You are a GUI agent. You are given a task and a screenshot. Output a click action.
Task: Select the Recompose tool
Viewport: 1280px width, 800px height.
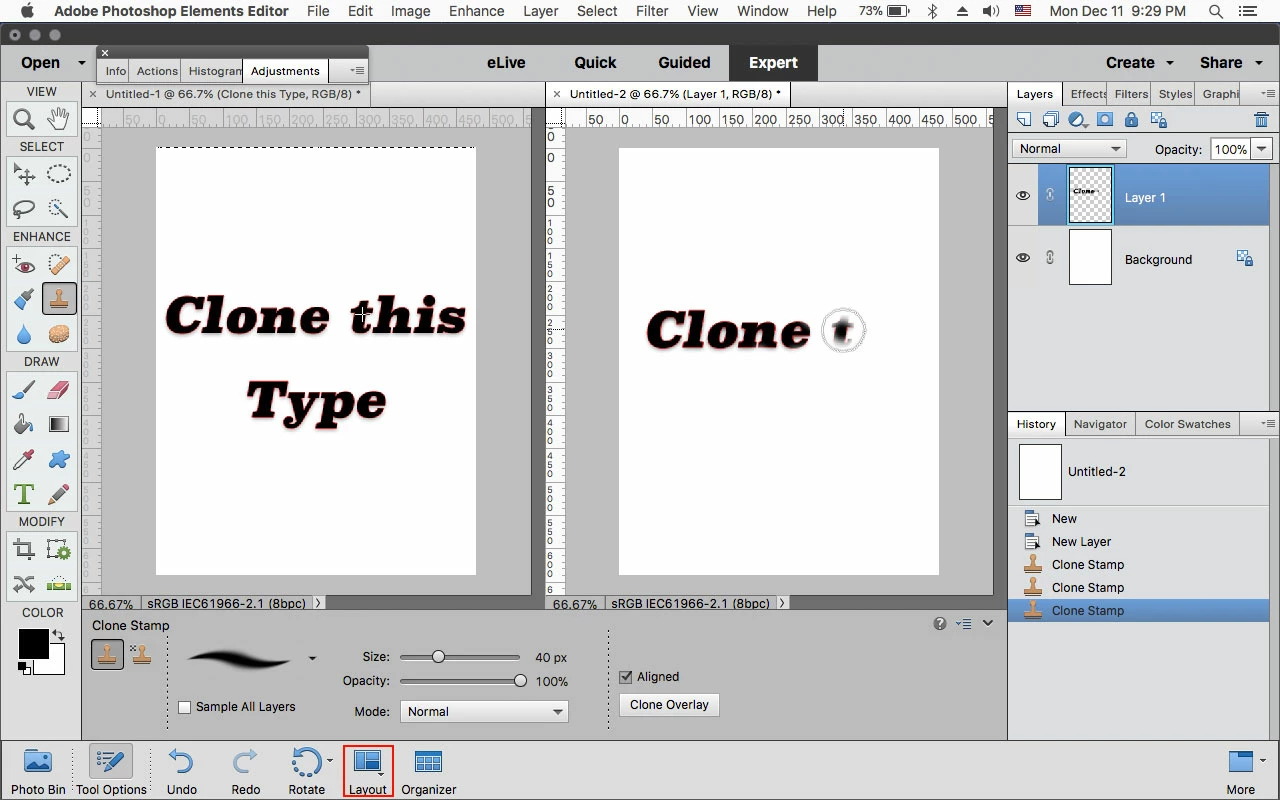59,550
